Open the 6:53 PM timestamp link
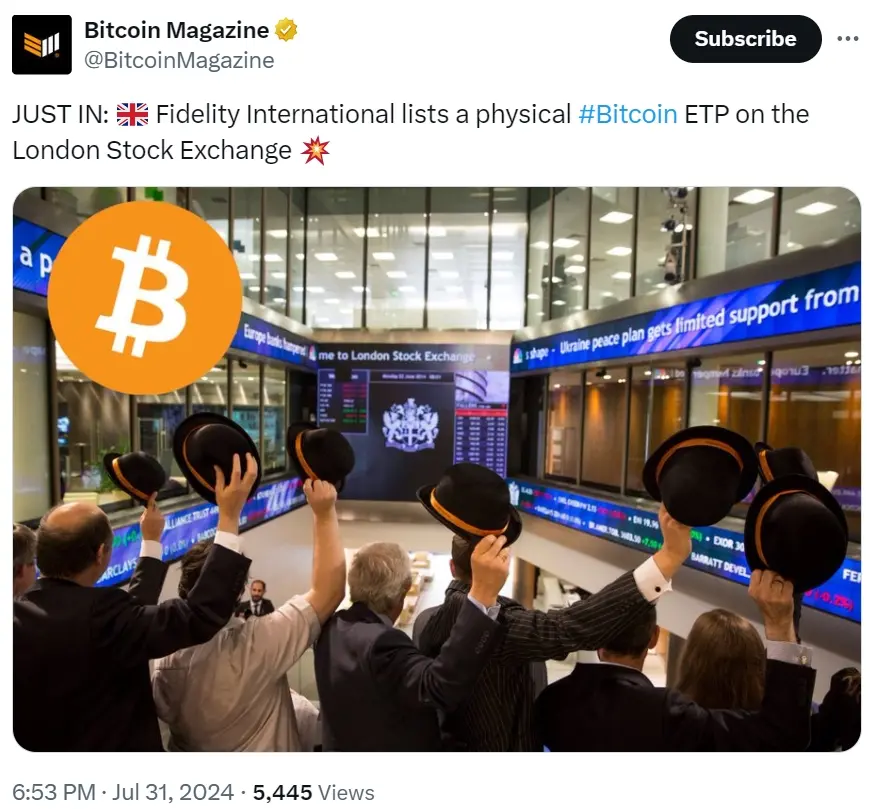Image resolution: width=870 pixels, height=809 pixels. (x=54, y=792)
